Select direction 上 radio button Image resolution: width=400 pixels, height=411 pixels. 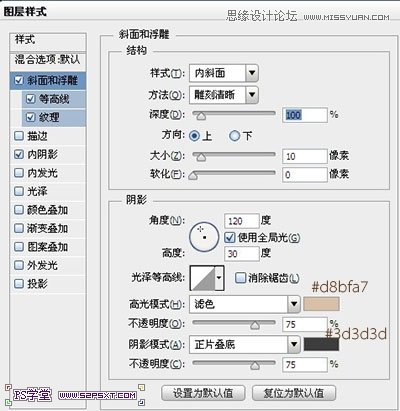click(194, 136)
